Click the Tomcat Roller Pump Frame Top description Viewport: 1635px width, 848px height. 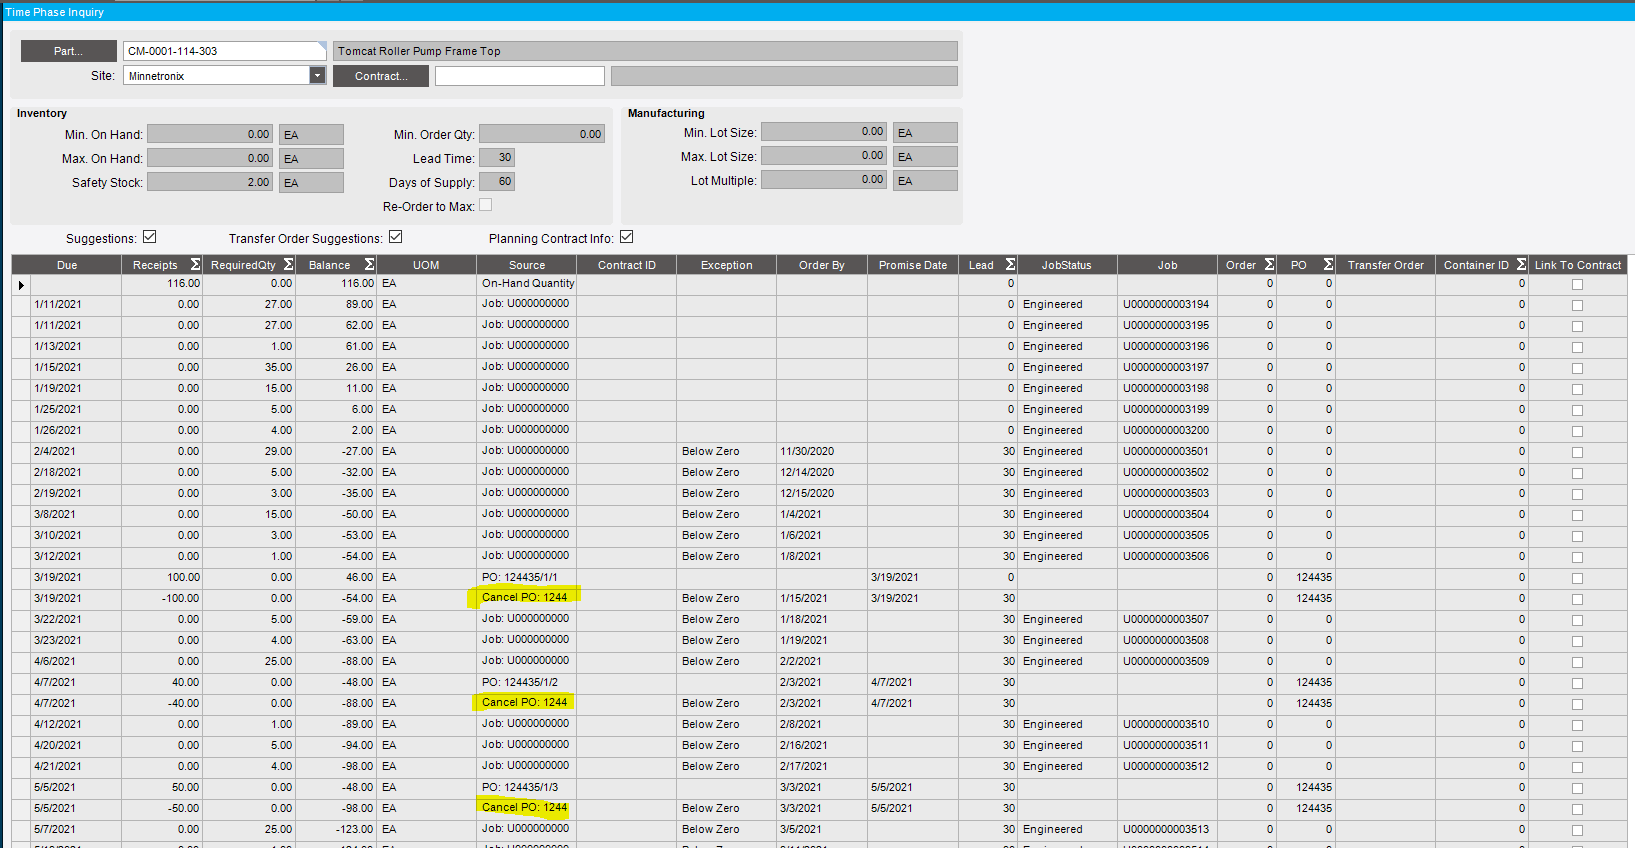click(x=645, y=51)
